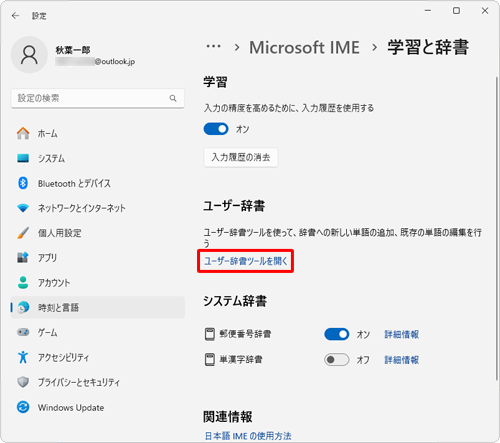Go to Microsoft IME breadcrumb
The image size is (500, 443).
304,47
